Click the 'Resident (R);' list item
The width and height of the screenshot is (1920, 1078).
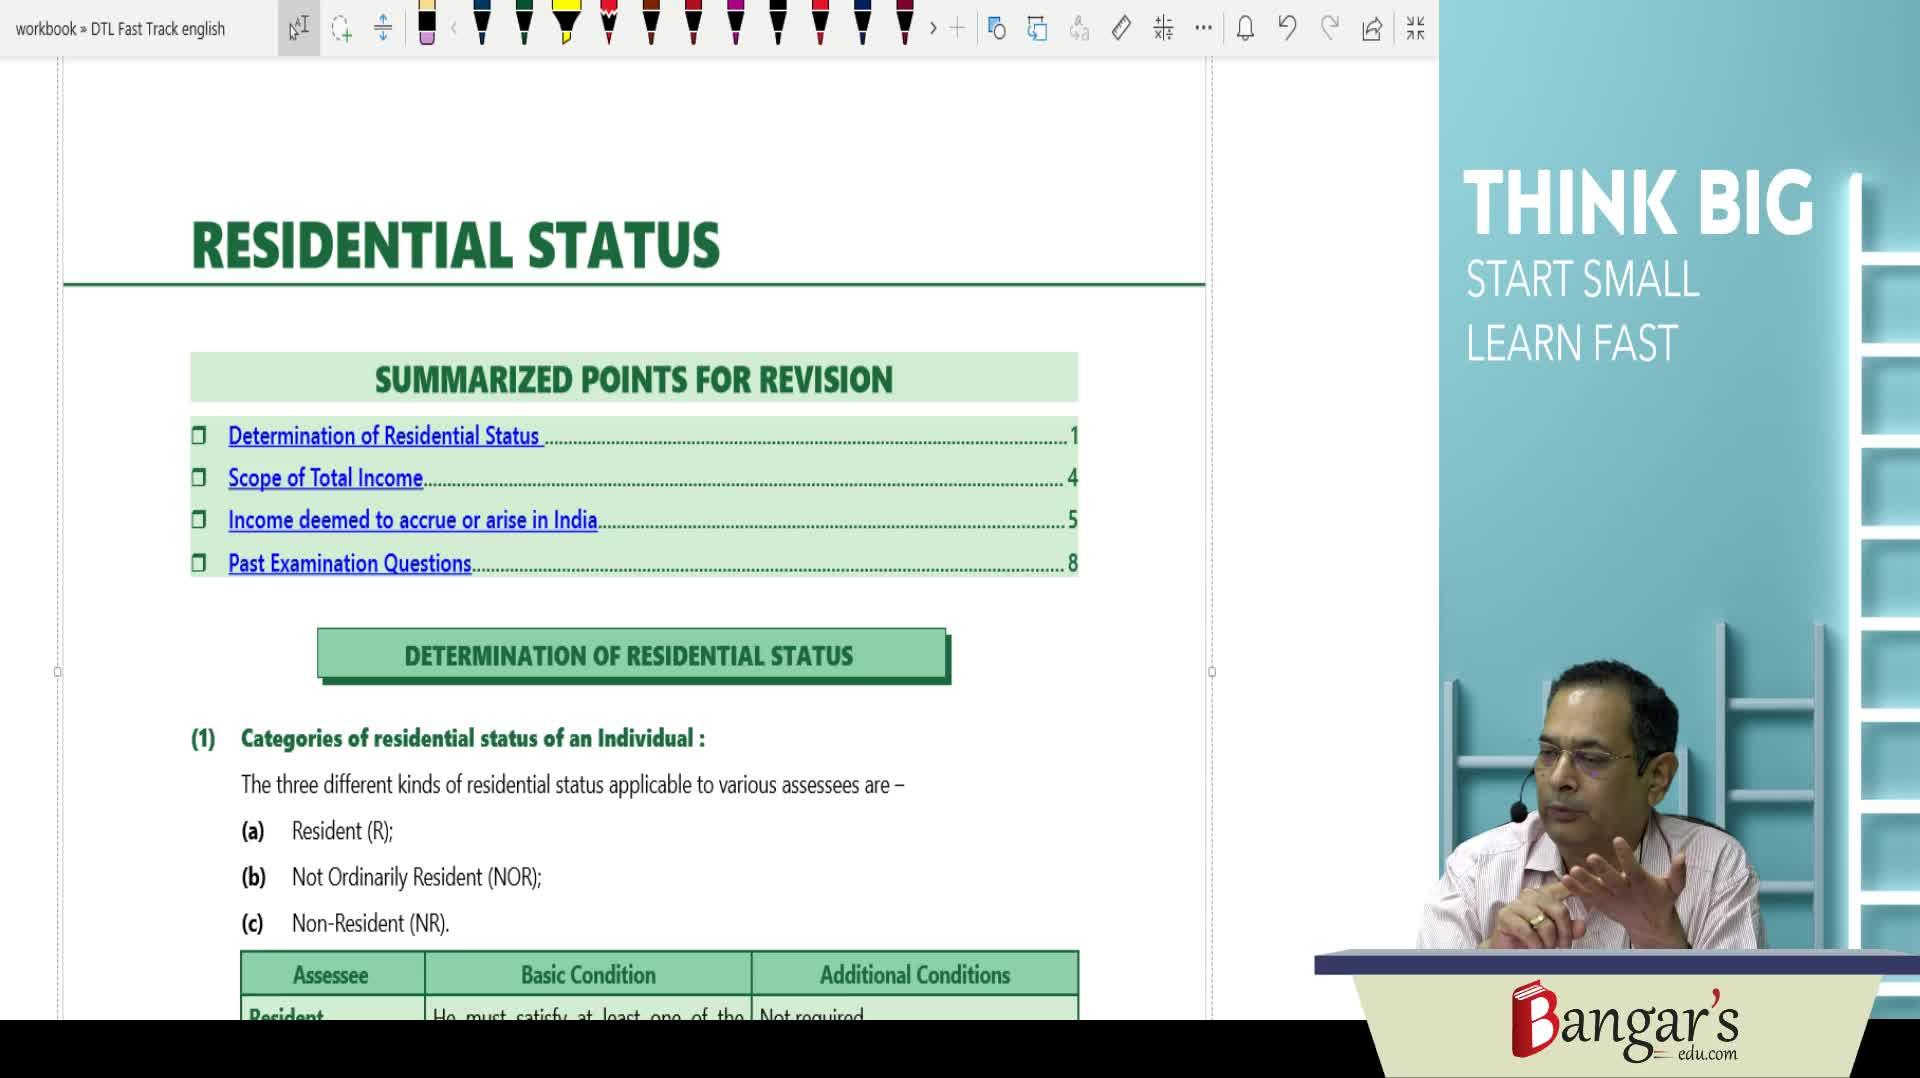(342, 831)
